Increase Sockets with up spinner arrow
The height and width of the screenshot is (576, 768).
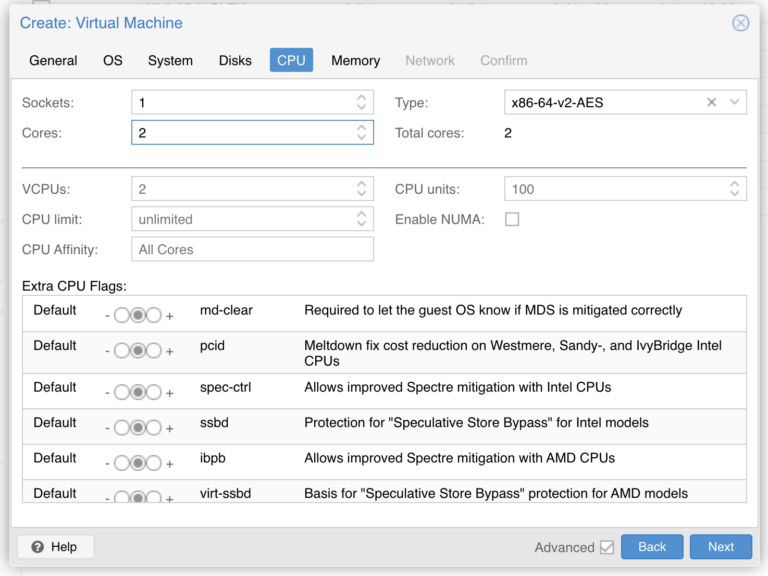[x=361, y=97]
